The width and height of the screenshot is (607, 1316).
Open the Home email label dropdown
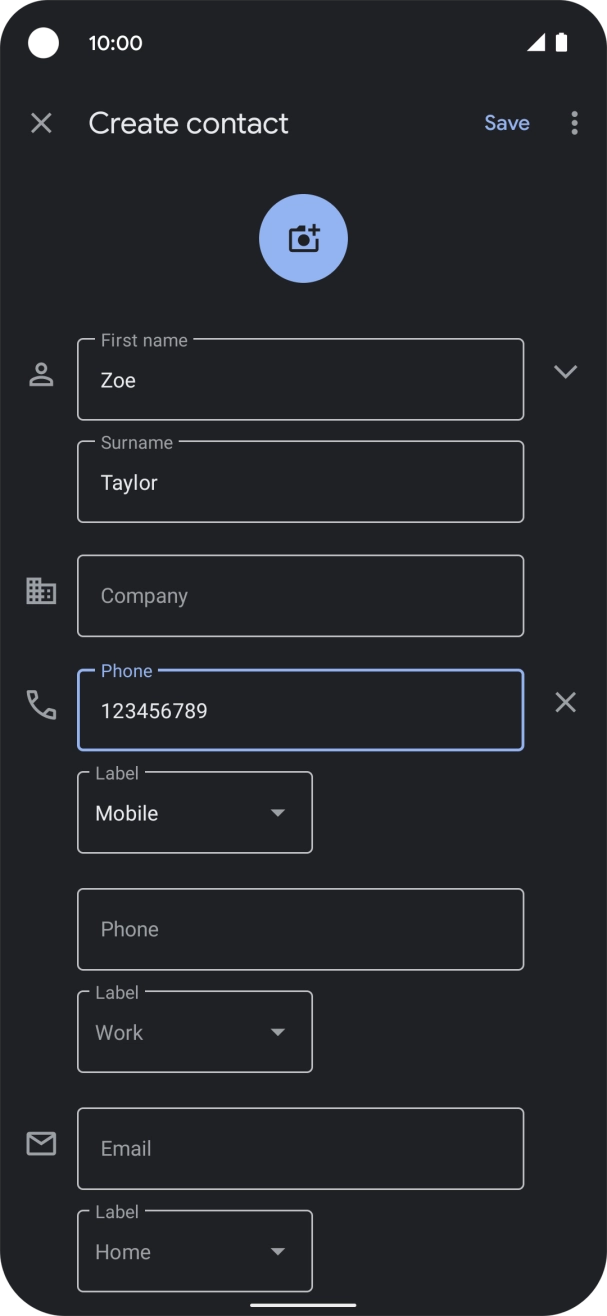click(x=195, y=1251)
